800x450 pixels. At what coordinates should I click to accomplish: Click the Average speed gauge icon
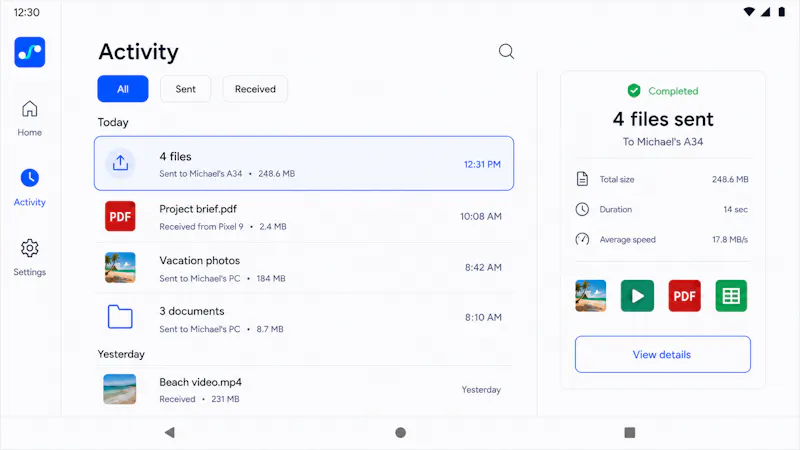pos(582,239)
